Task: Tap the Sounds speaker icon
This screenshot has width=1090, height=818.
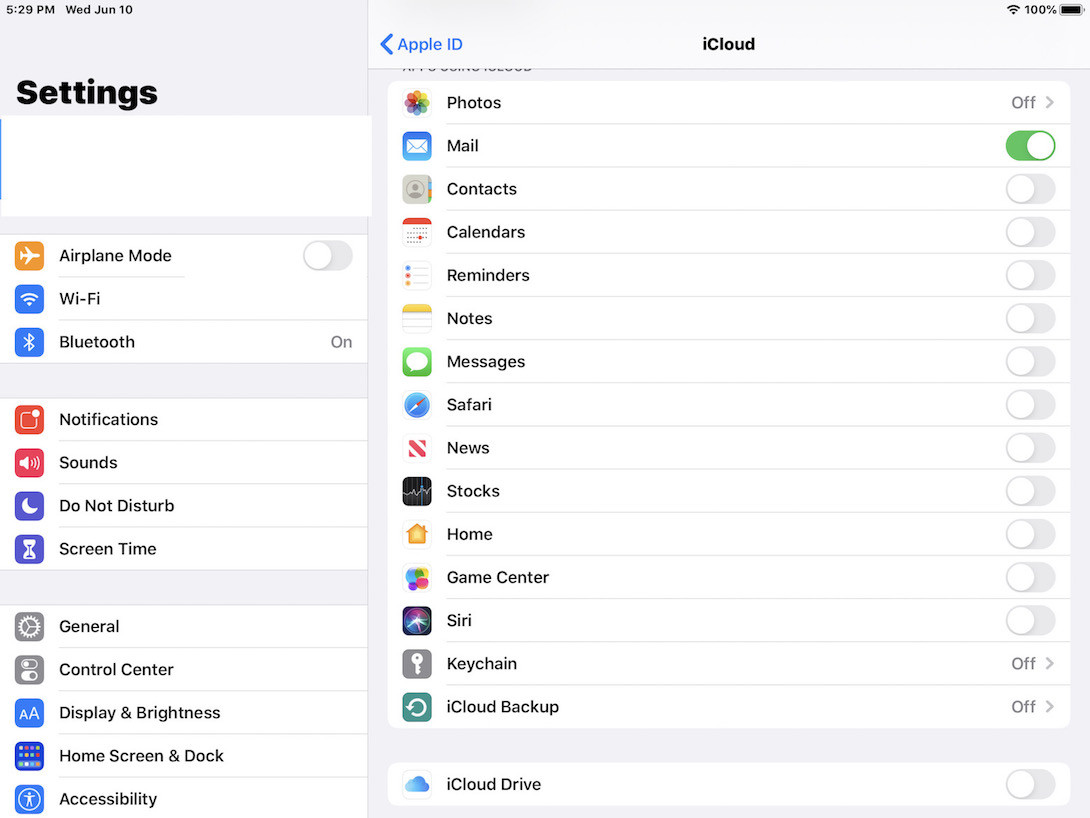Action: coord(29,463)
